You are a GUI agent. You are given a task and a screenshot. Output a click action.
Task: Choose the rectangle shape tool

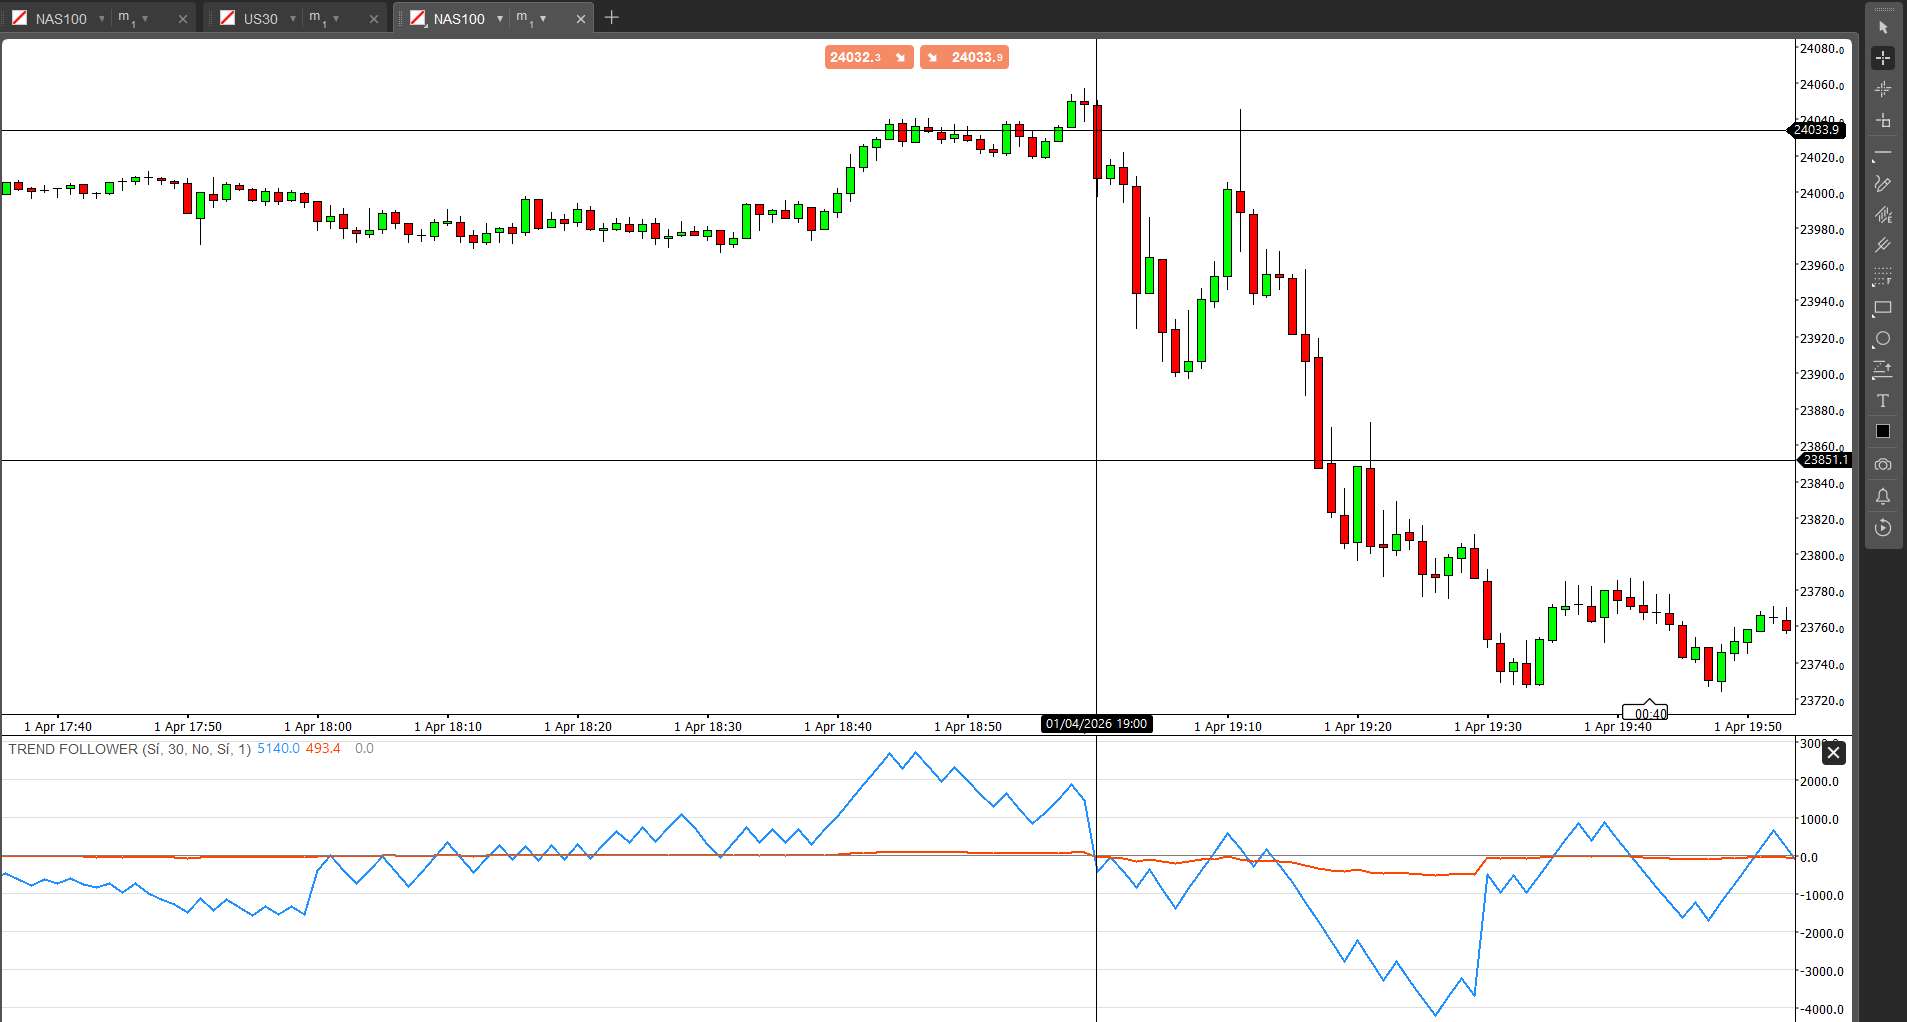[x=1883, y=308]
